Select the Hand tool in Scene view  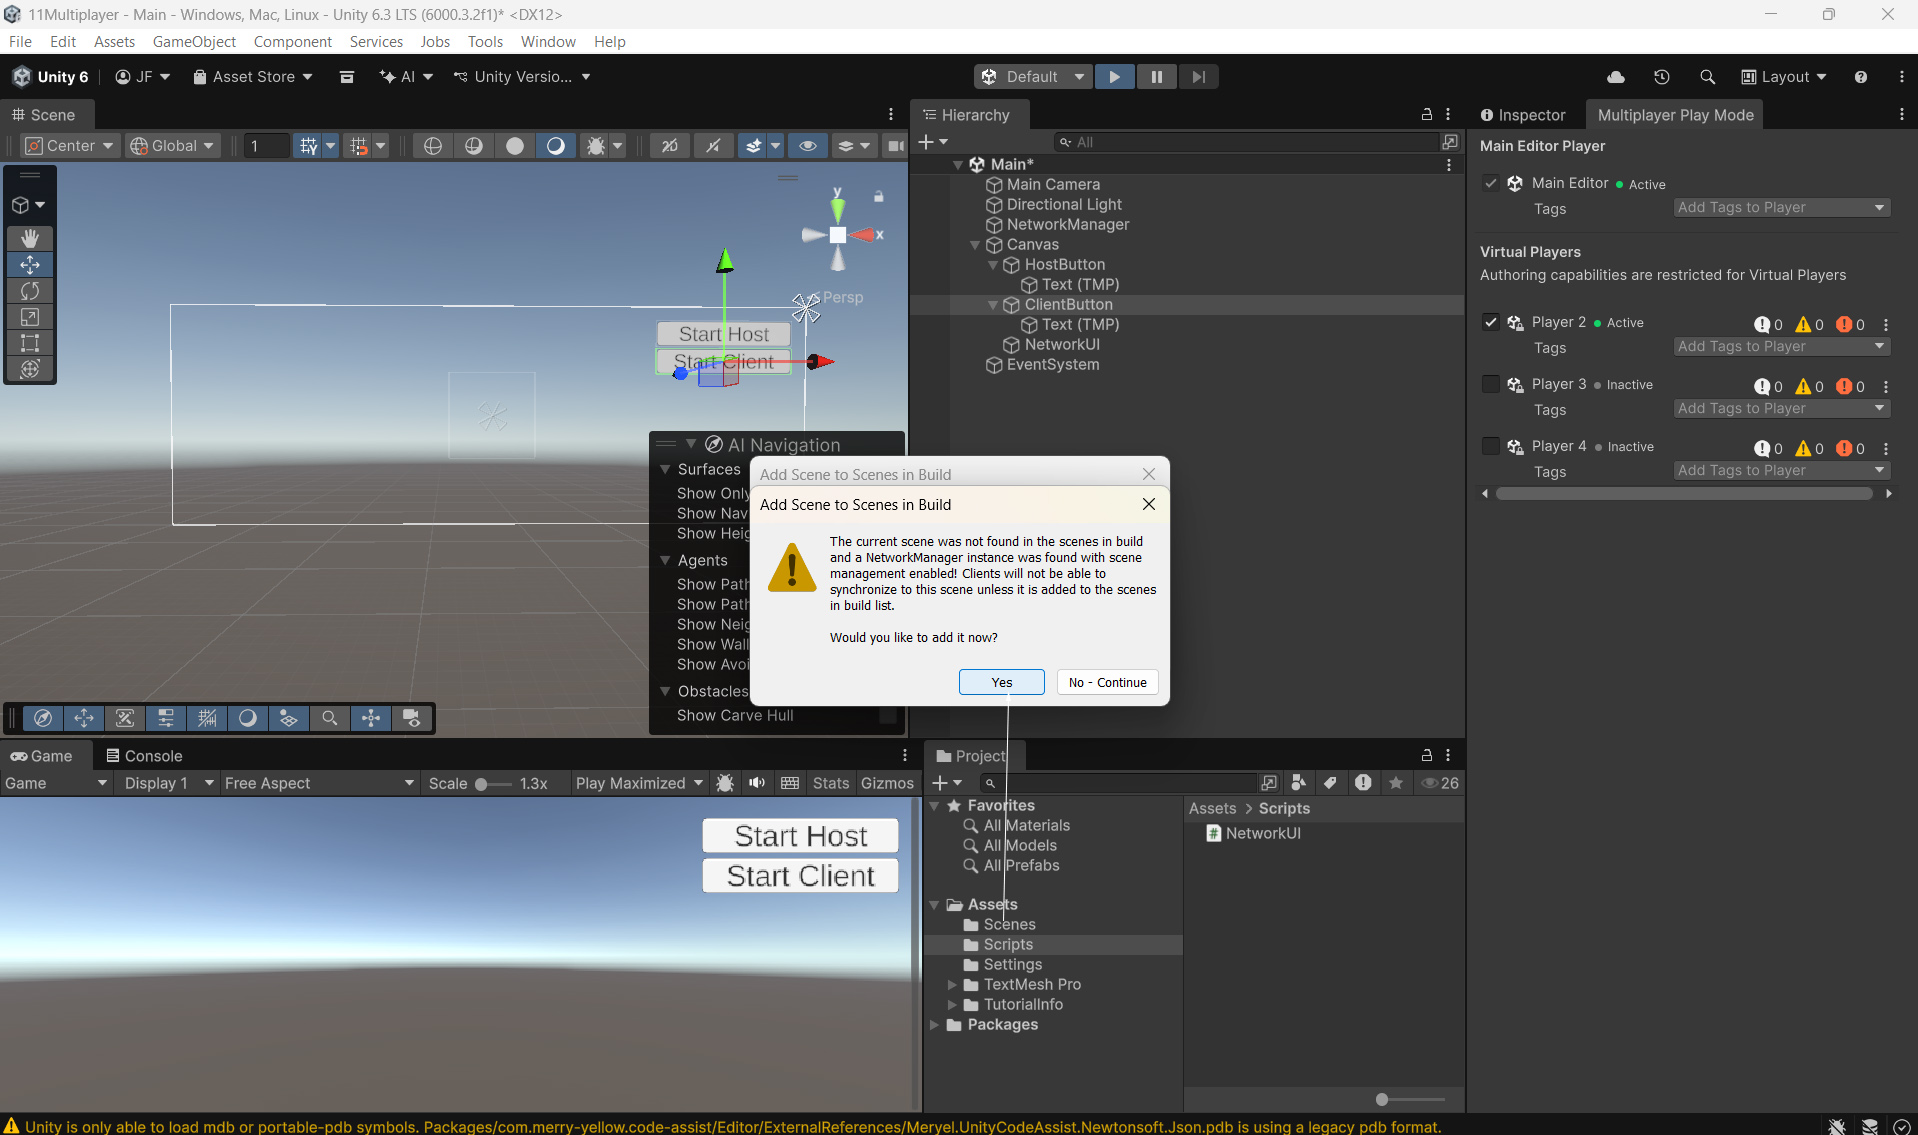pyautogui.click(x=30, y=238)
